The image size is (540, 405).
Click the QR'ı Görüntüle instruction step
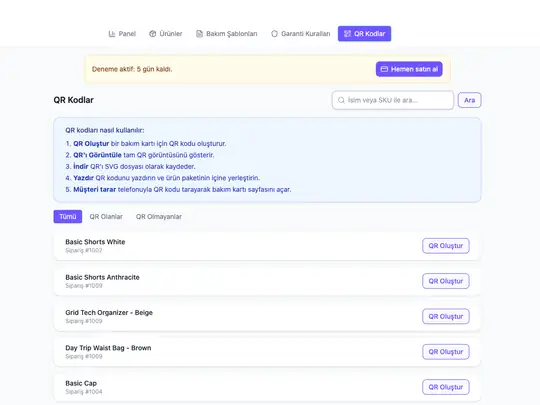(140, 155)
